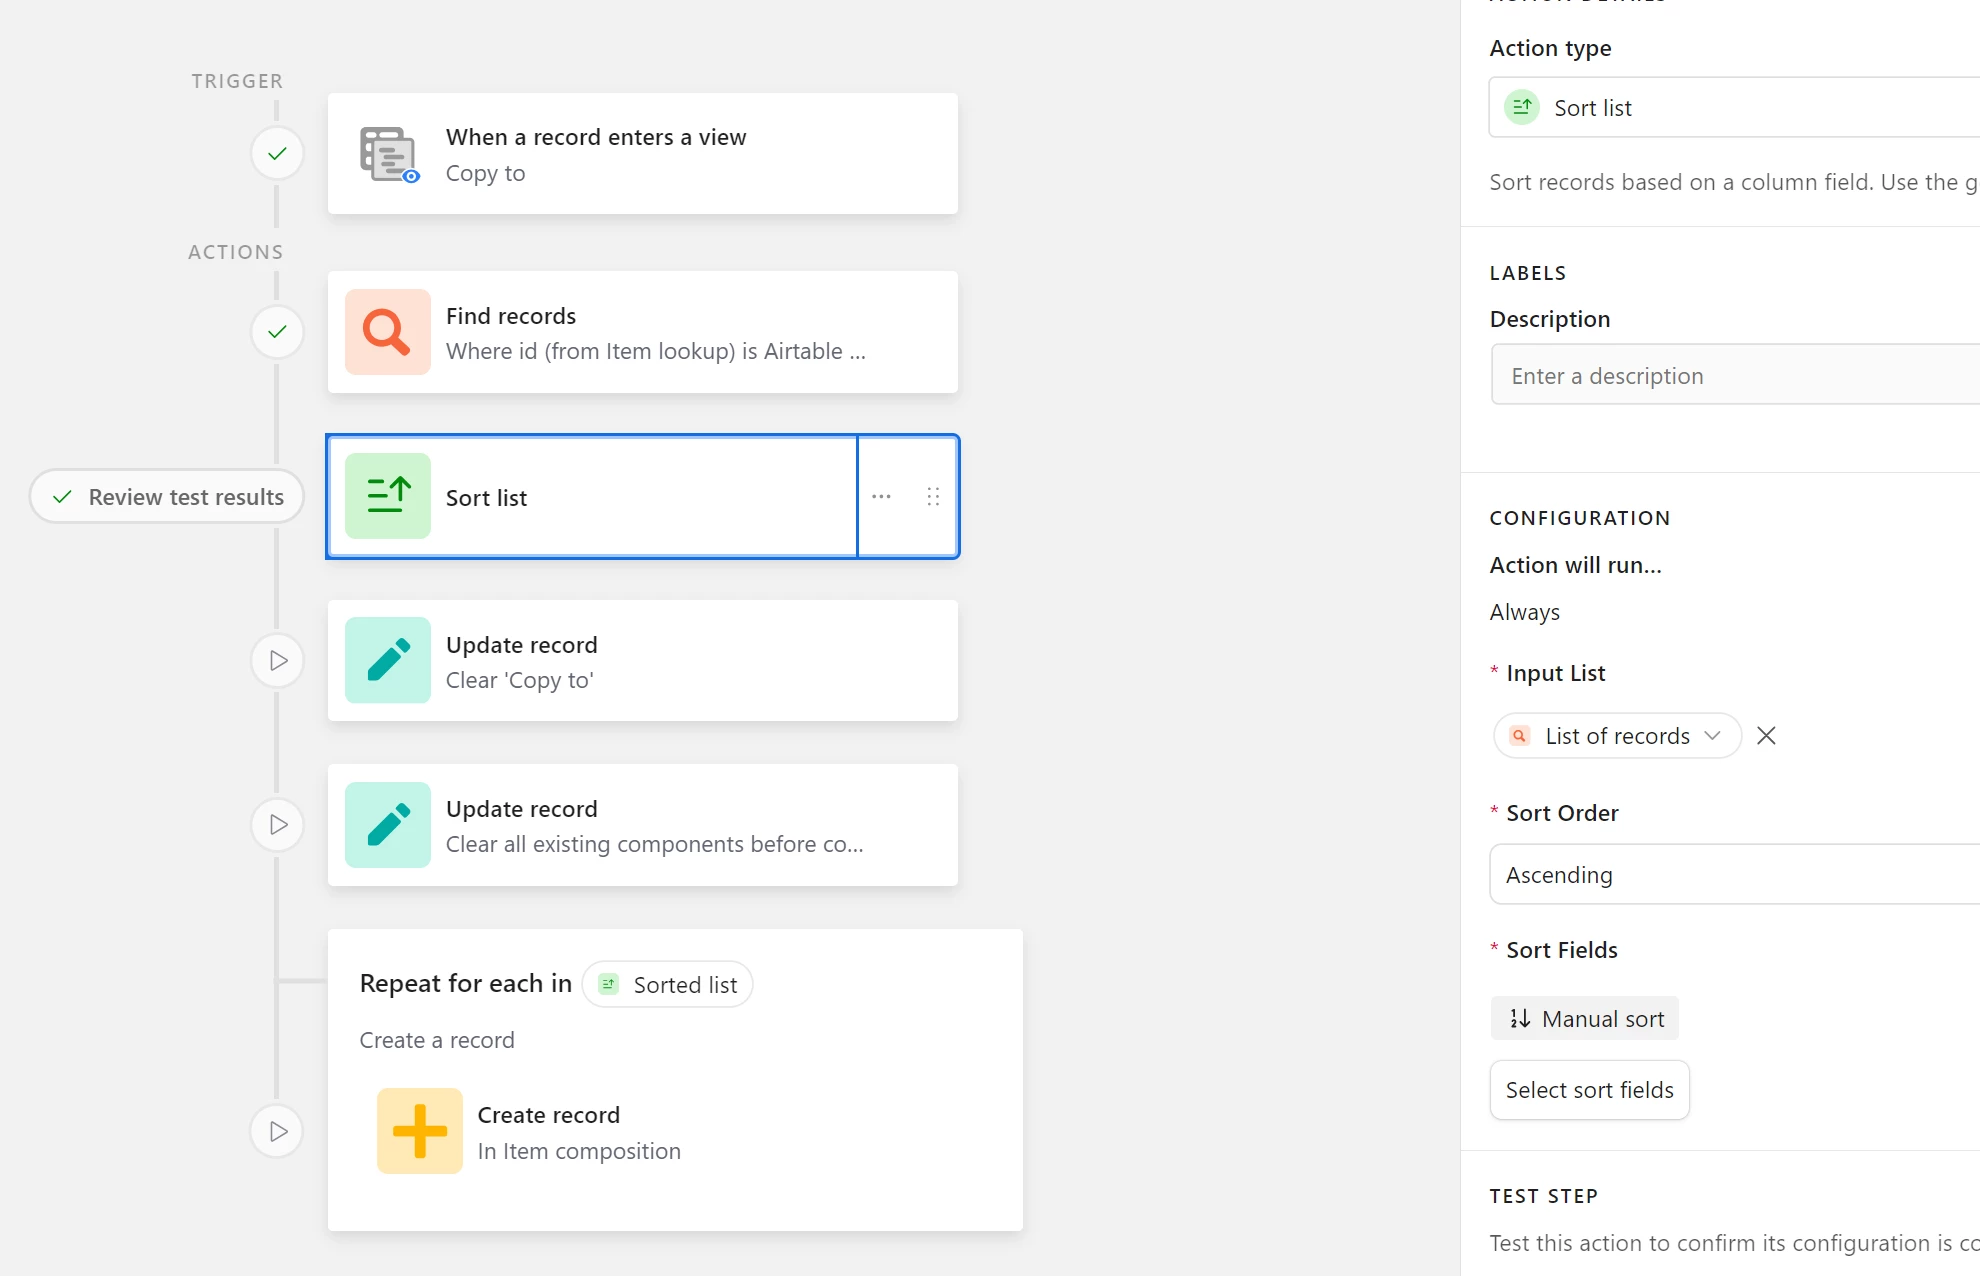Click the Review test results button
1980x1276 pixels.
point(167,497)
